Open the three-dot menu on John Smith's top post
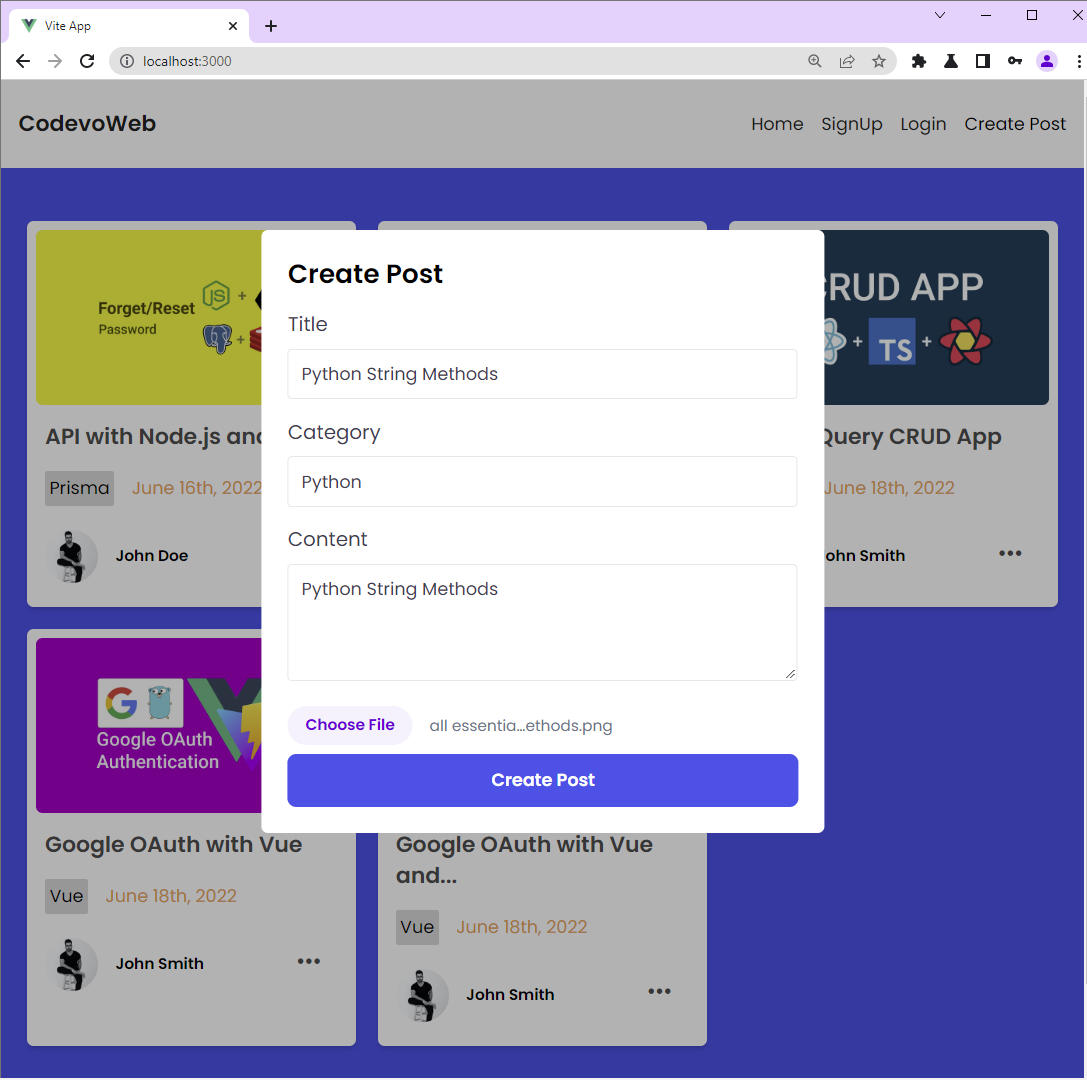Screen dimensions: 1087x1080 [x=1010, y=553]
